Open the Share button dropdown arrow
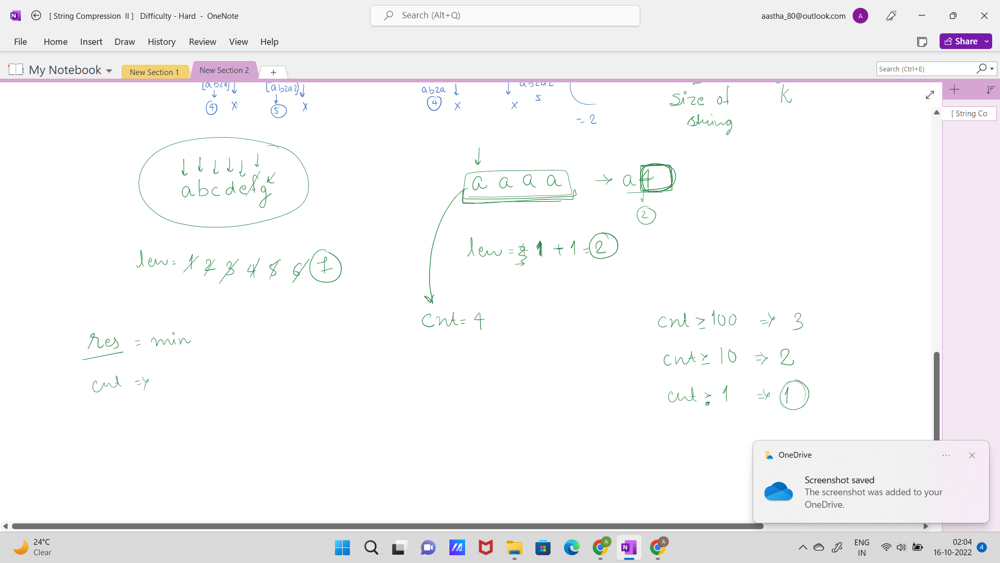 click(987, 42)
